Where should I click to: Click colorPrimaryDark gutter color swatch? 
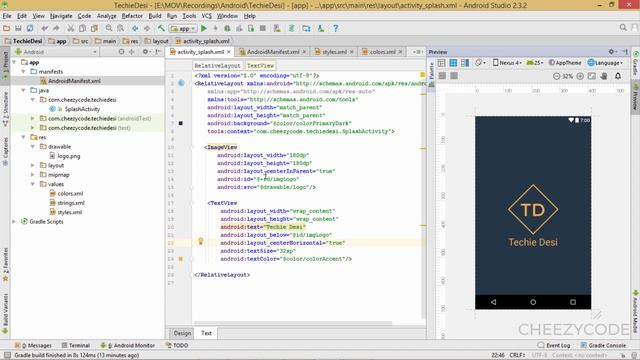(x=180, y=123)
